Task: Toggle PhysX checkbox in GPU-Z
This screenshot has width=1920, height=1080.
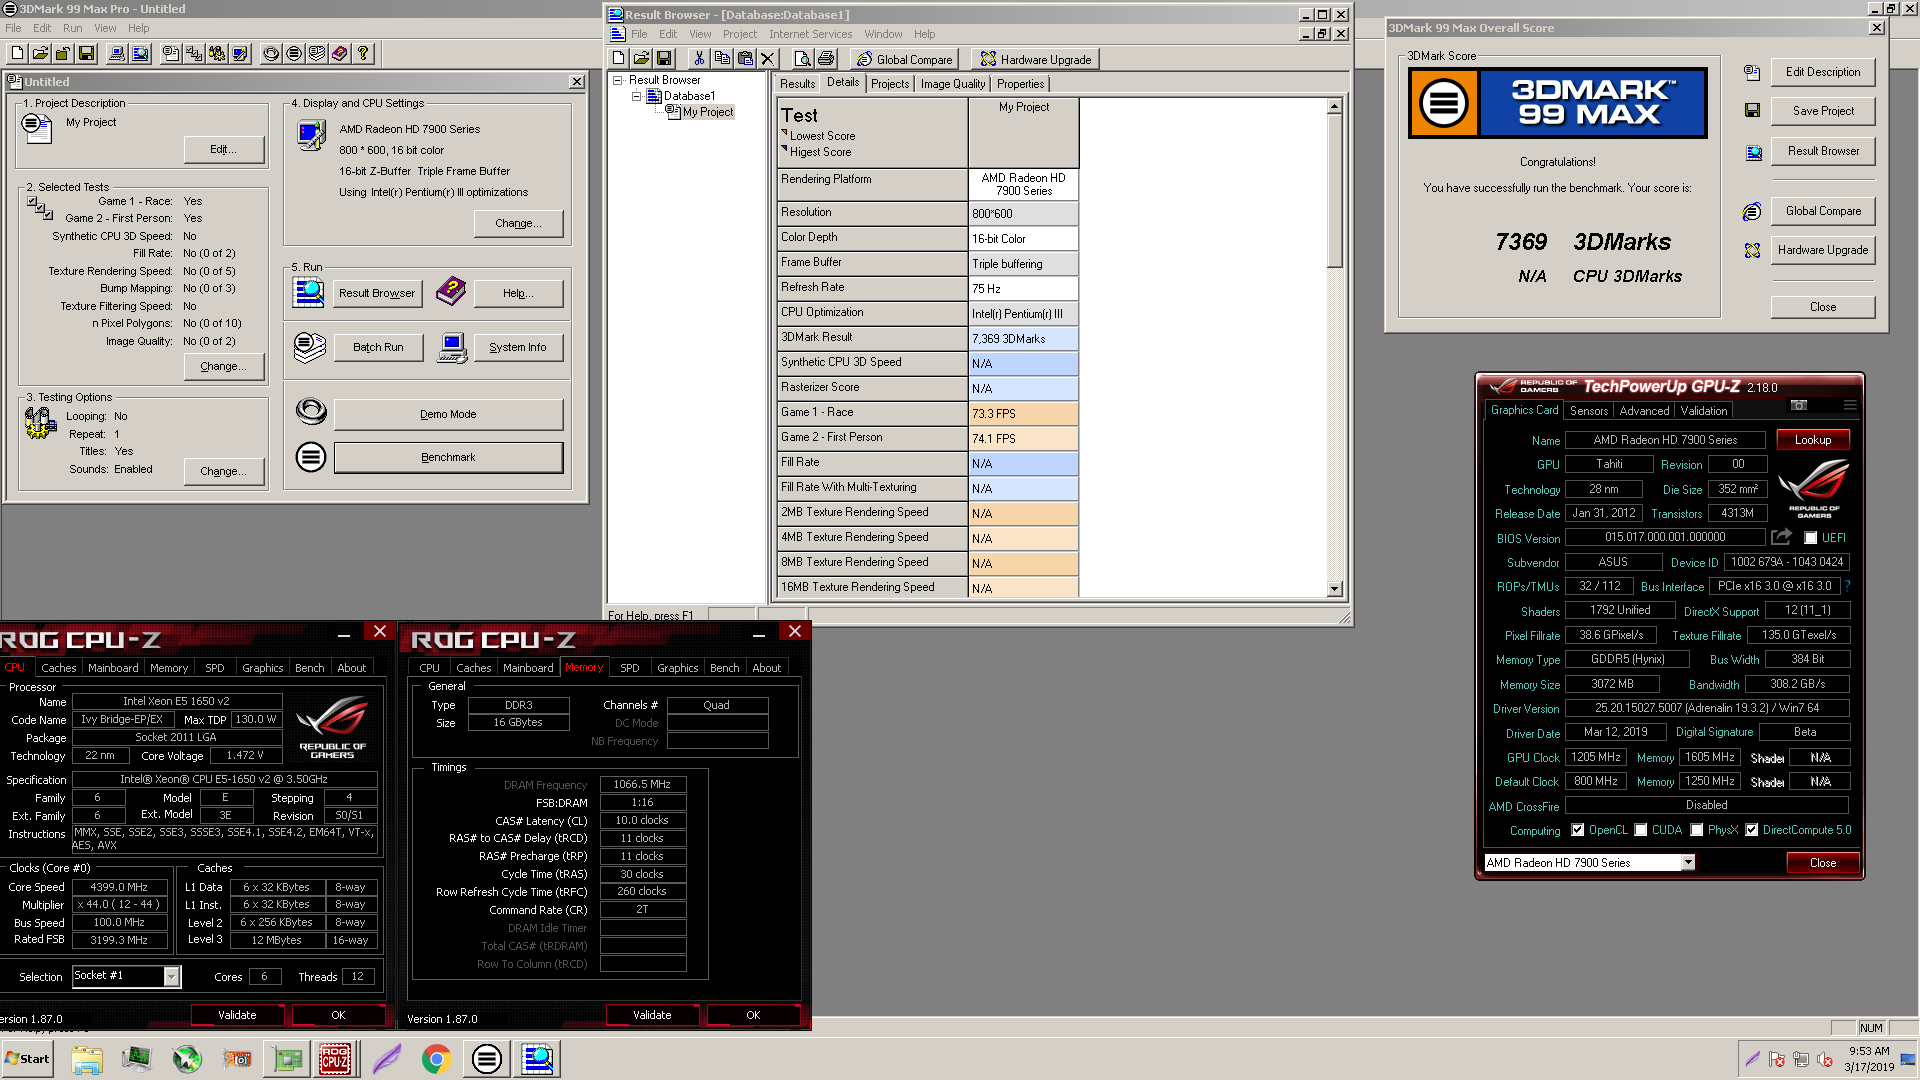Action: (1696, 830)
